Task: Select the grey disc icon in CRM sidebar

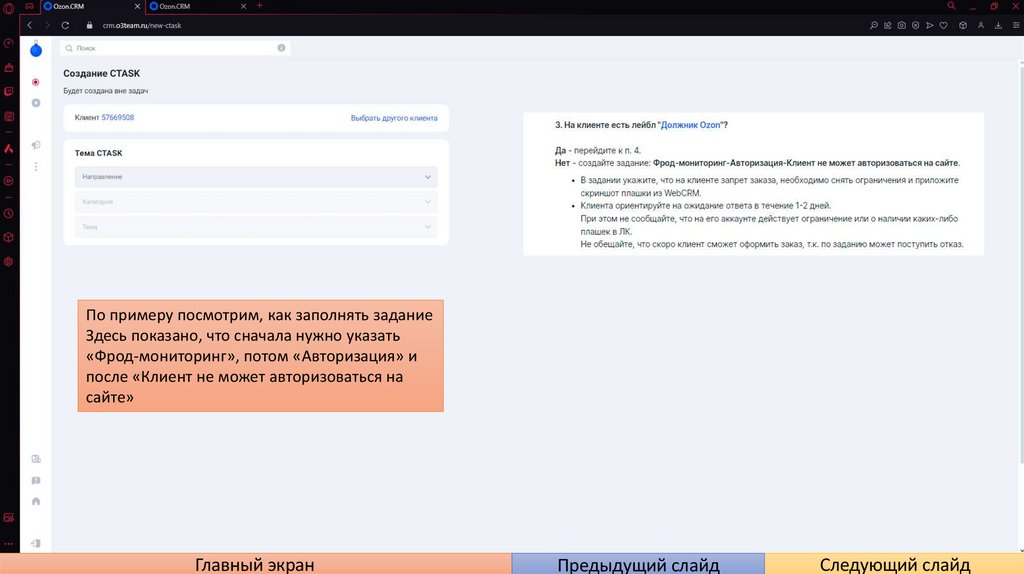Action: [x=36, y=103]
